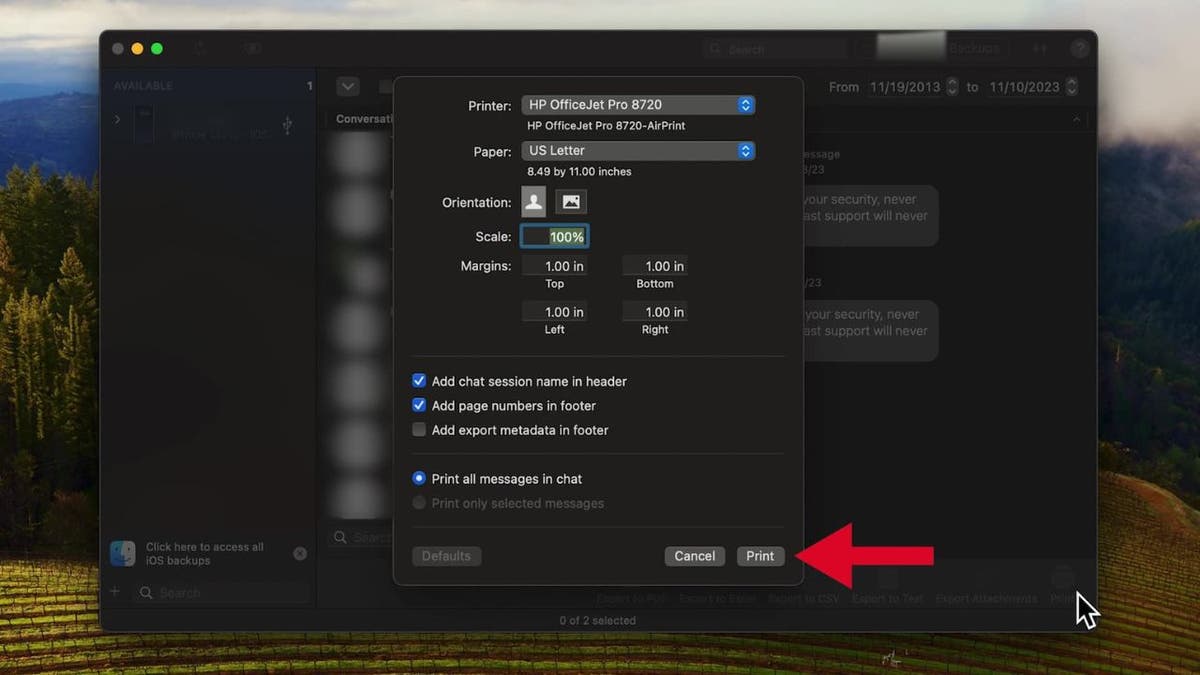Disable Add page numbers in footer
The width and height of the screenshot is (1200, 675).
420,405
